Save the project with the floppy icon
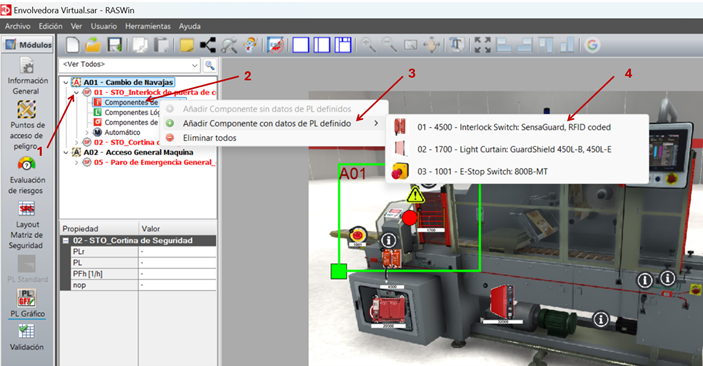This screenshot has height=366, width=703. 115,45
